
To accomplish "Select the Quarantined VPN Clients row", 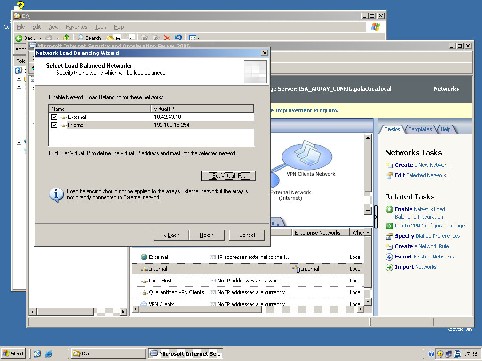I will [x=248, y=292].
